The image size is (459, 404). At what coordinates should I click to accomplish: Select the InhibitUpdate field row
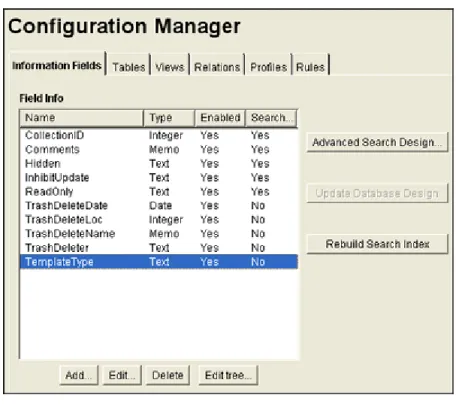coord(159,178)
